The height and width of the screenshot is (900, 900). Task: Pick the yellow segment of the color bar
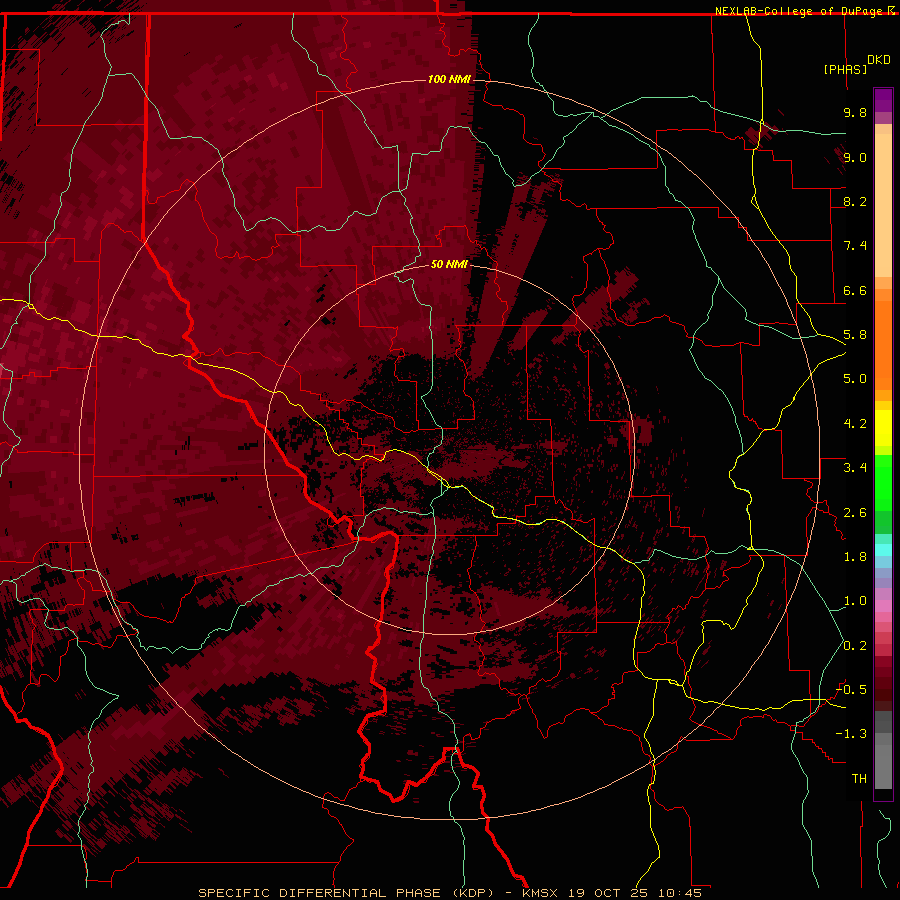(x=883, y=428)
